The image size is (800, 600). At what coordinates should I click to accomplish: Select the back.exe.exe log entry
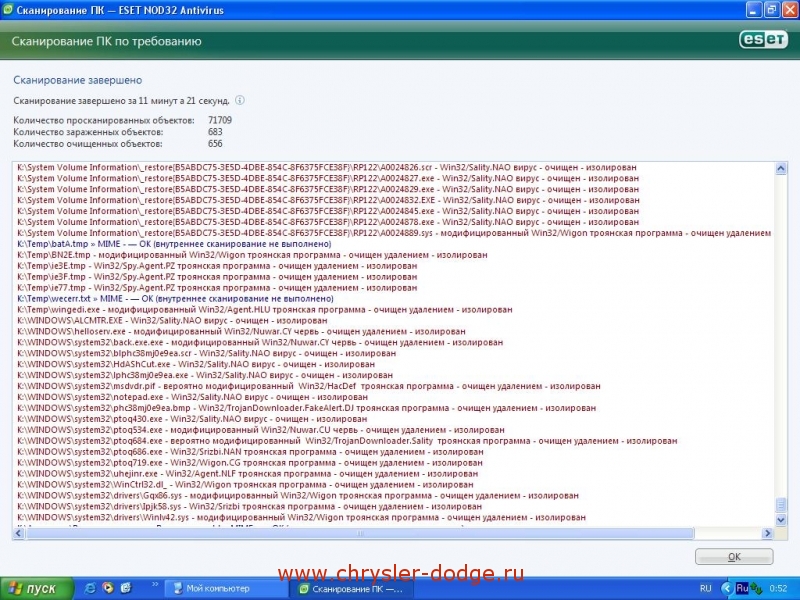tap(260, 343)
